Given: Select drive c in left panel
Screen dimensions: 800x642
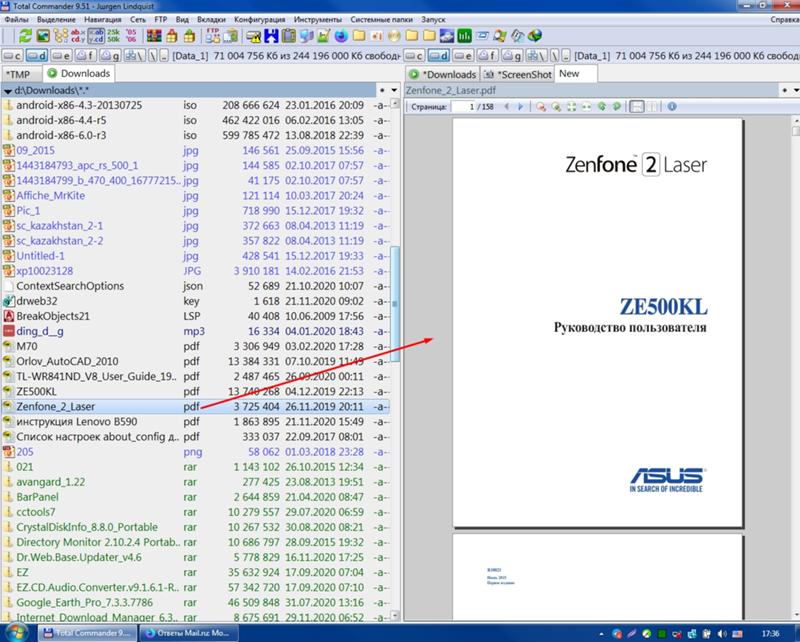Looking at the screenshot, I should tap(12, 56).
